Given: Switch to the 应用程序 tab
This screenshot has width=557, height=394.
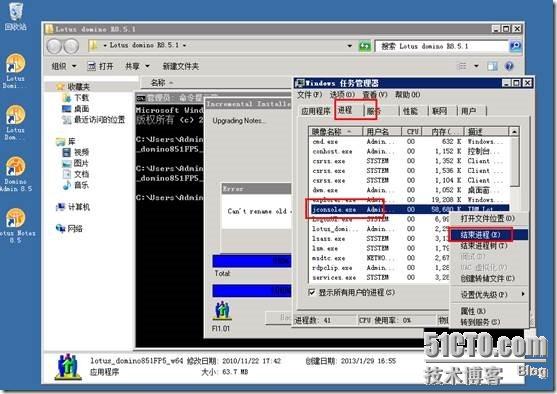Looking at the screenshot, I should (315, 111).
